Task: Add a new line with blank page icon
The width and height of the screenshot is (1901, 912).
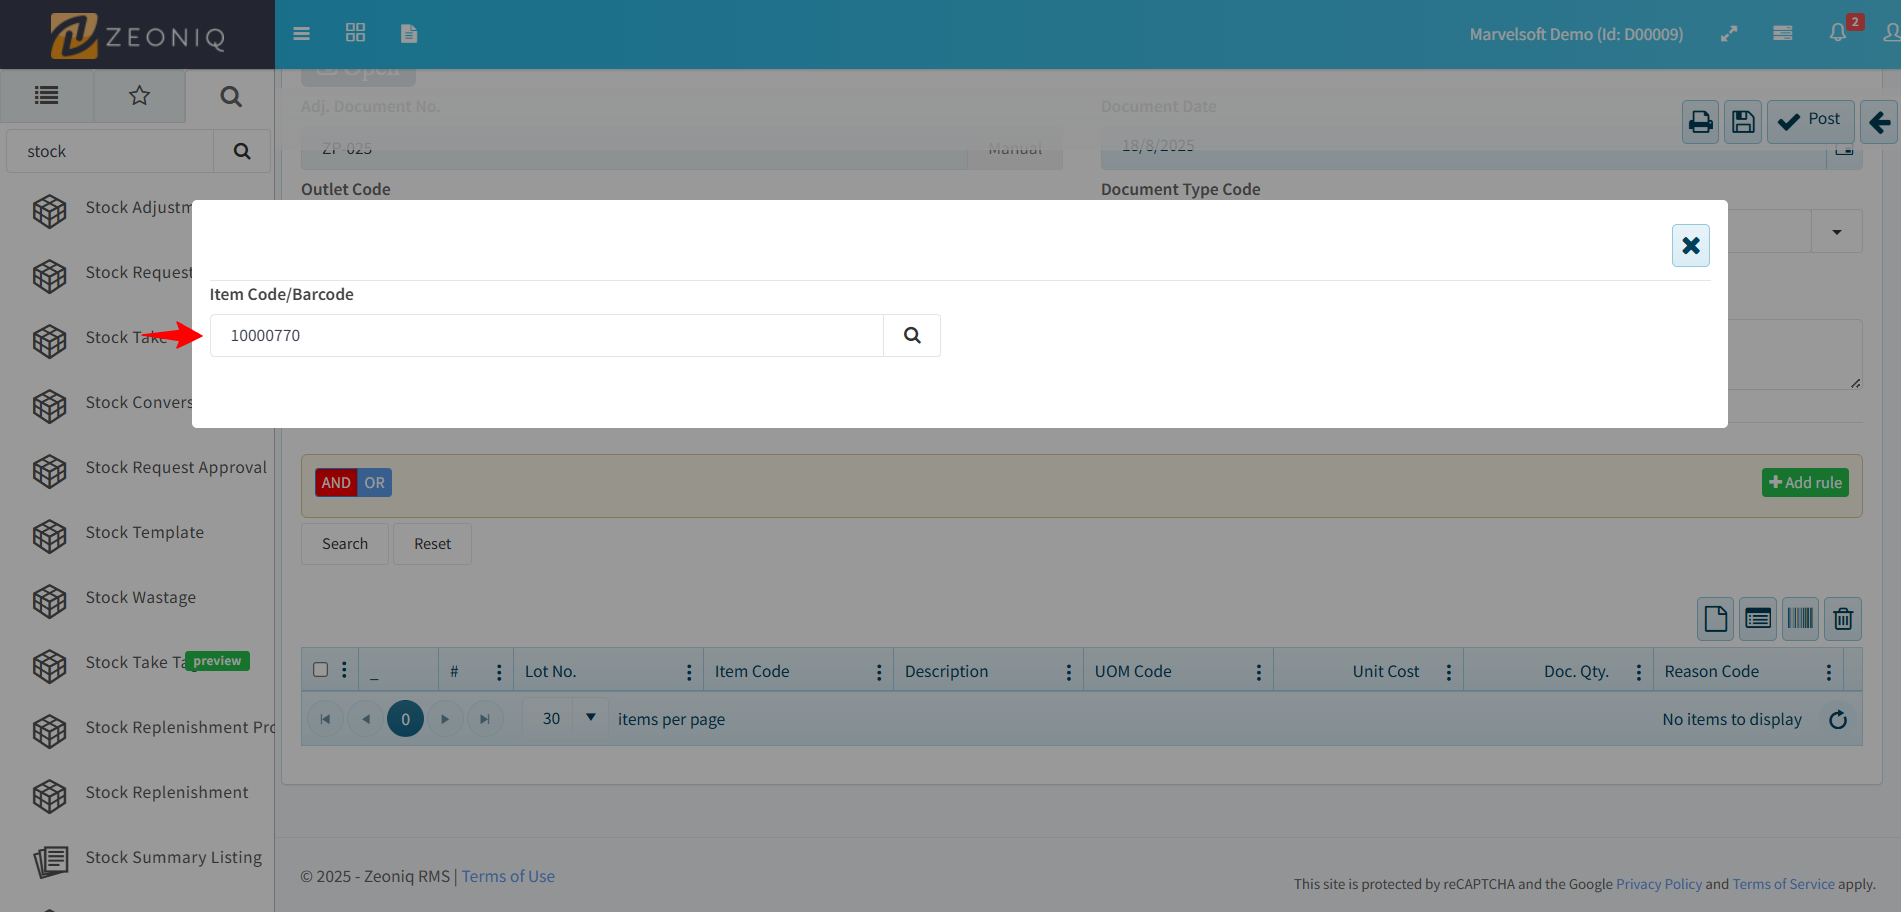Action: coord(1716,619)
